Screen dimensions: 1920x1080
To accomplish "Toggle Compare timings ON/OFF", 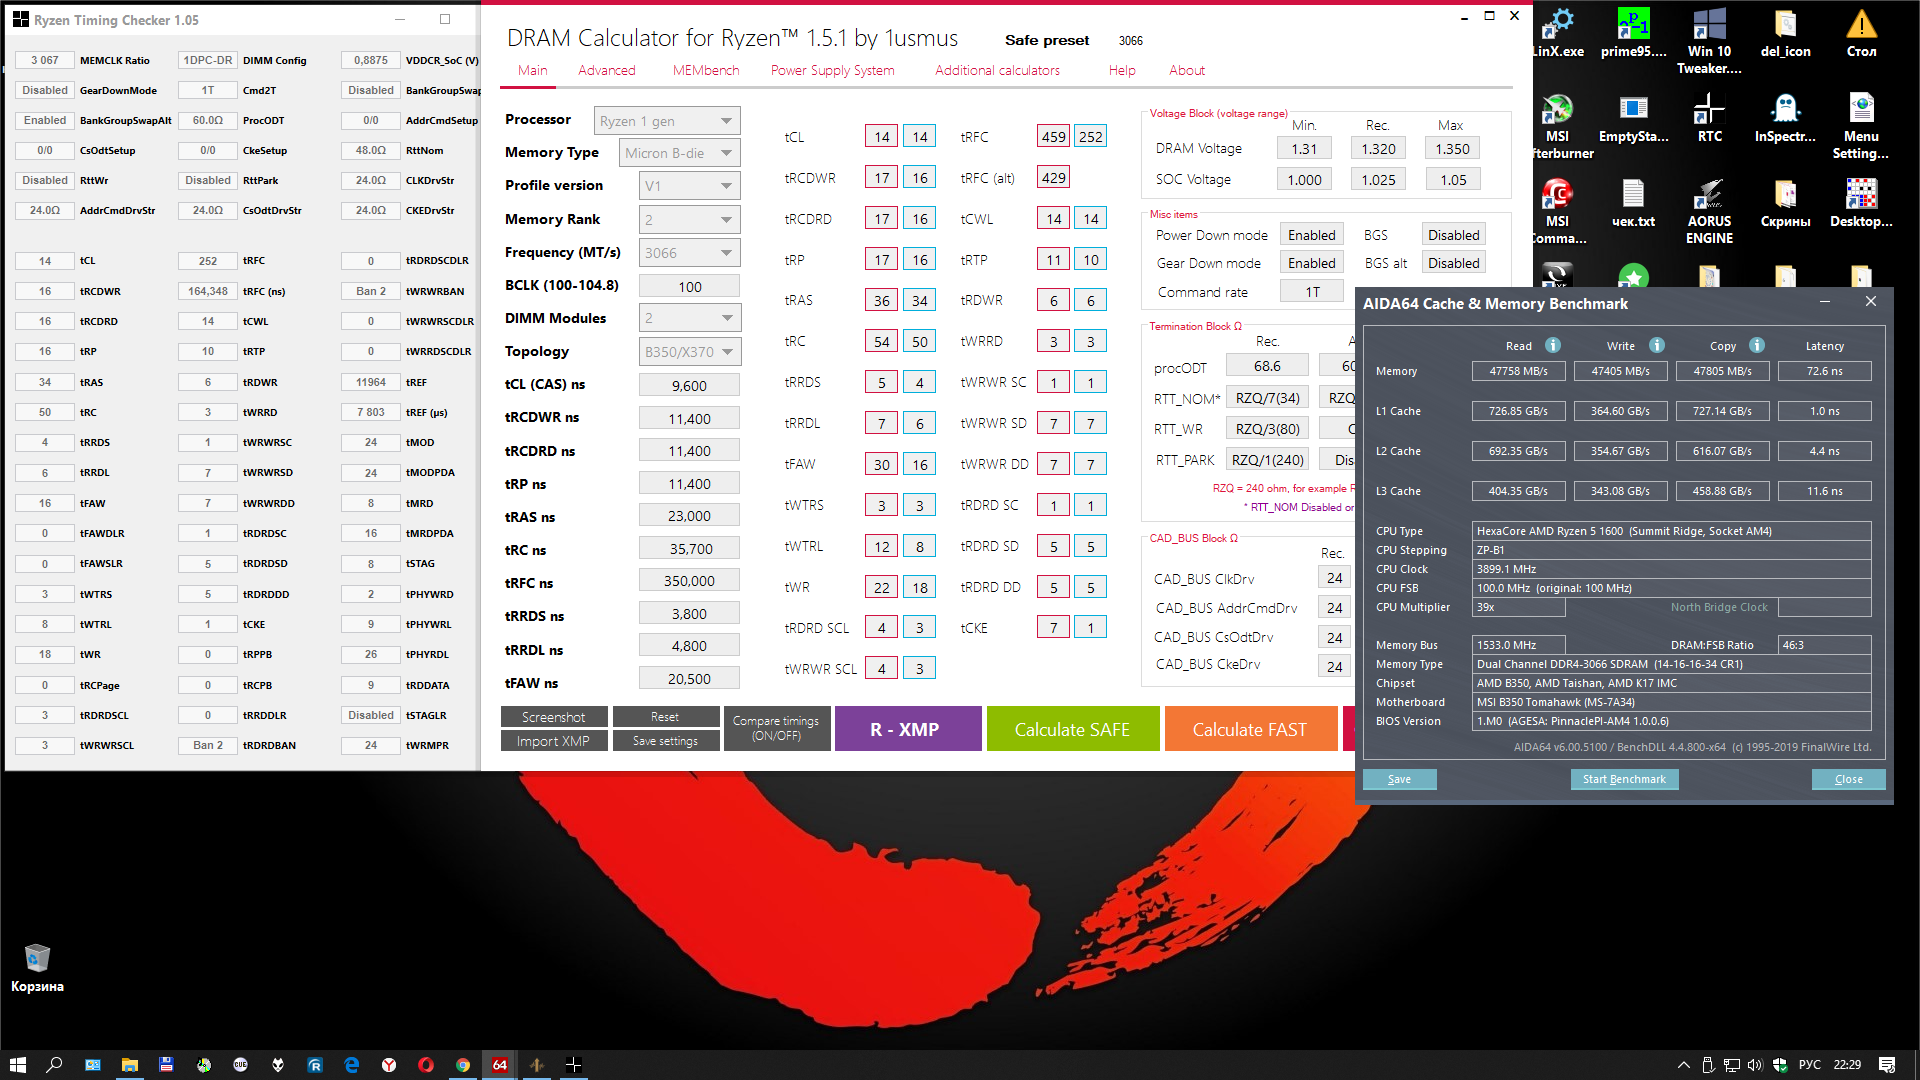I will point(776,728).
